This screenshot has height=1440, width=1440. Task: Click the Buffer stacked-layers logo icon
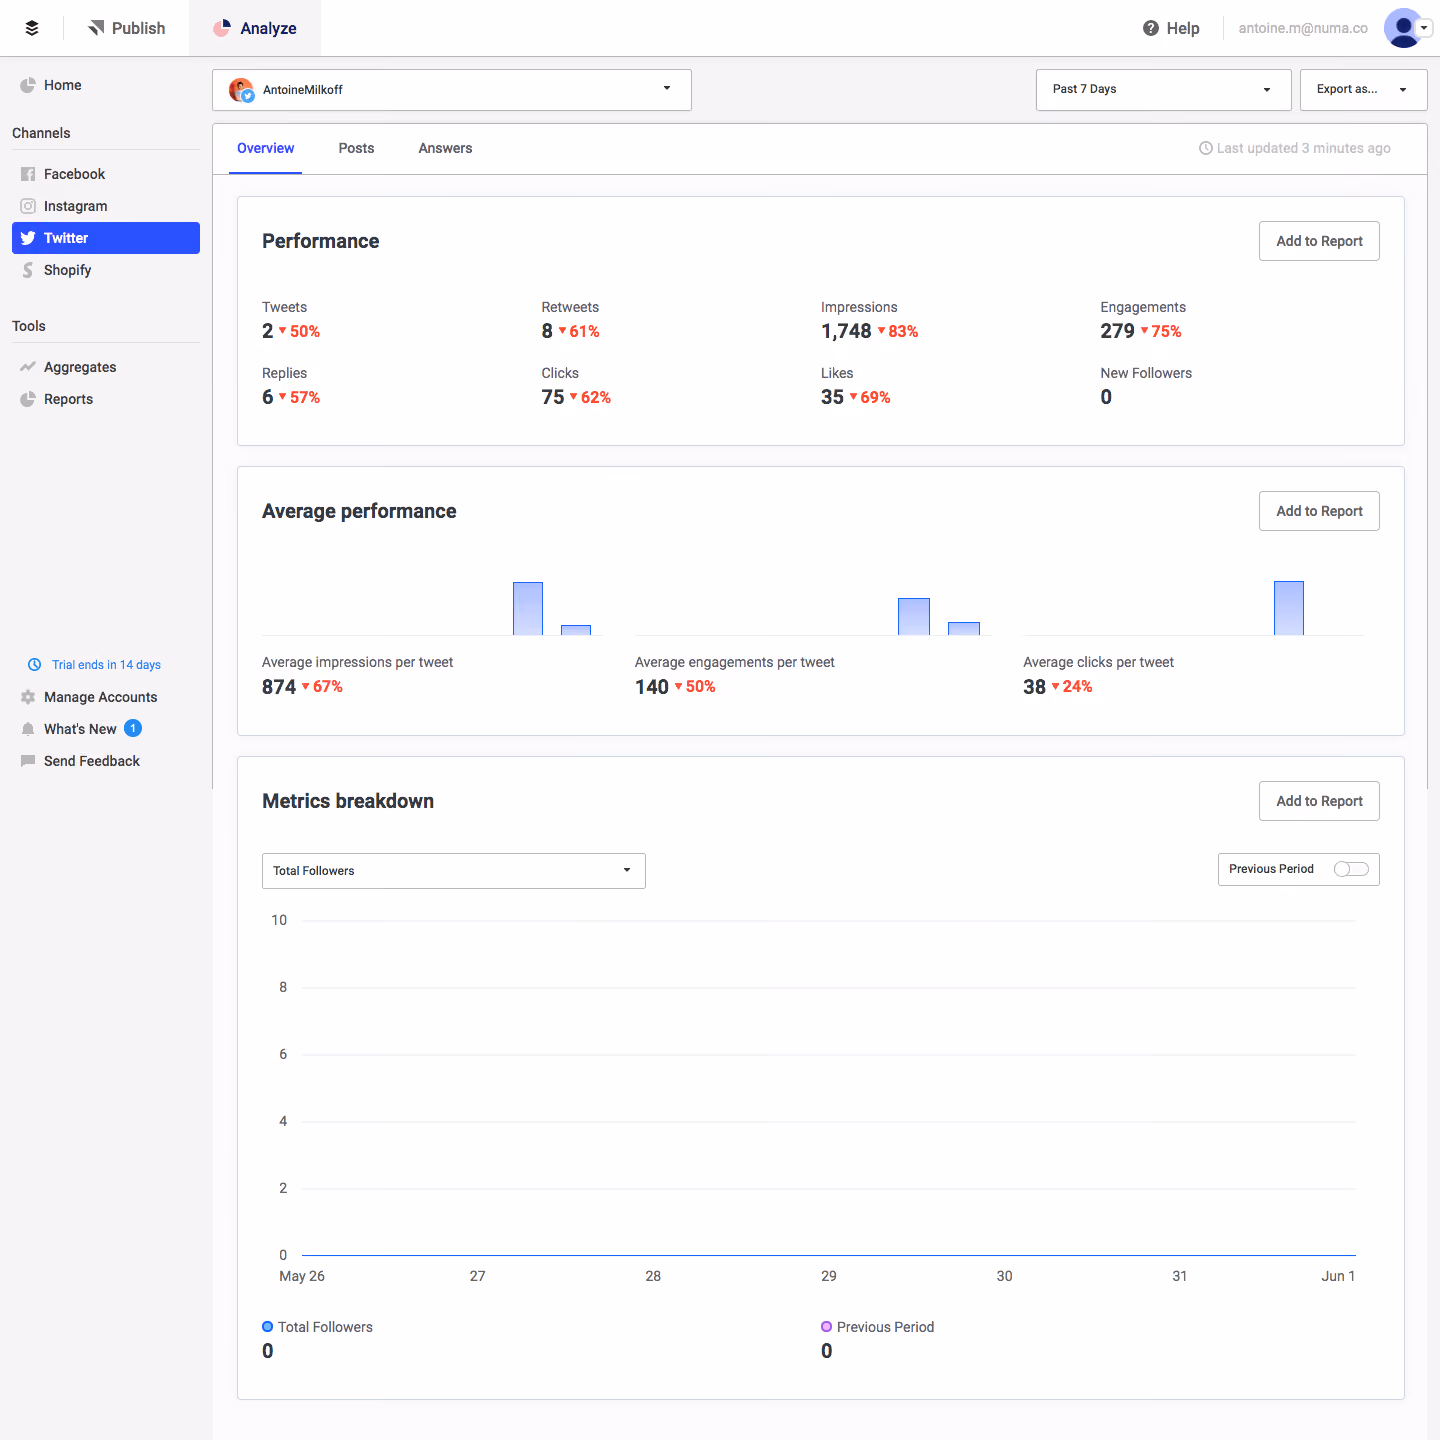32,28
